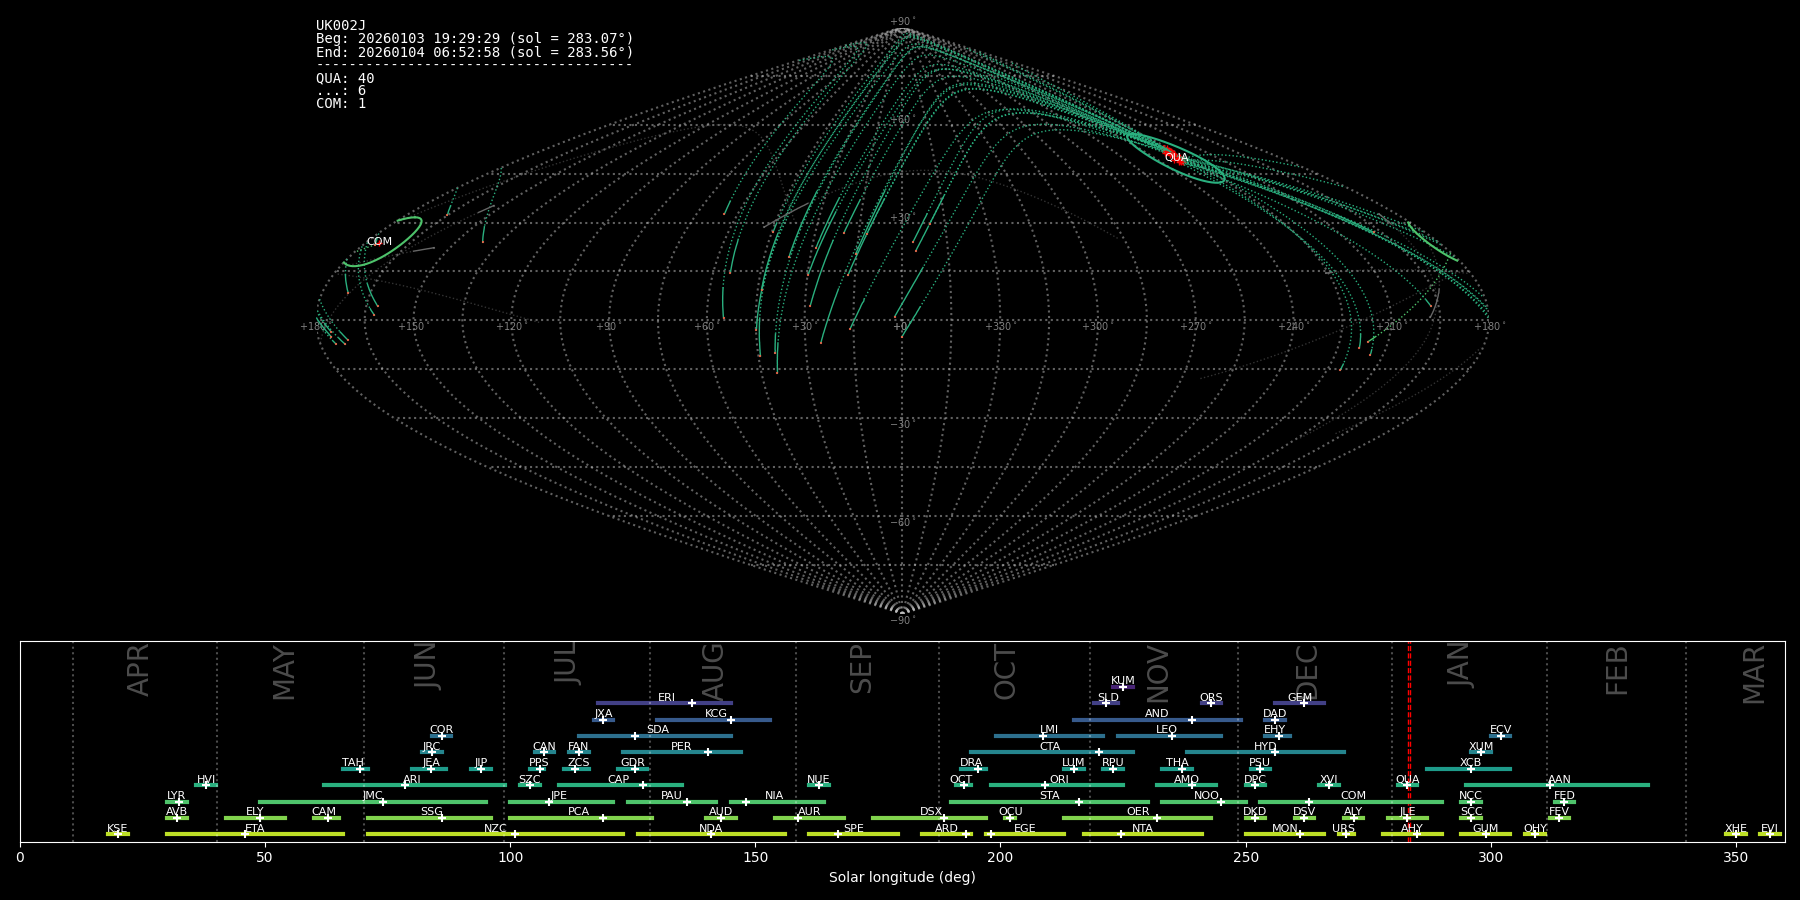Click the HYD shower peak marker
The image size is (1800, 900).
[x=1275, y=752]
